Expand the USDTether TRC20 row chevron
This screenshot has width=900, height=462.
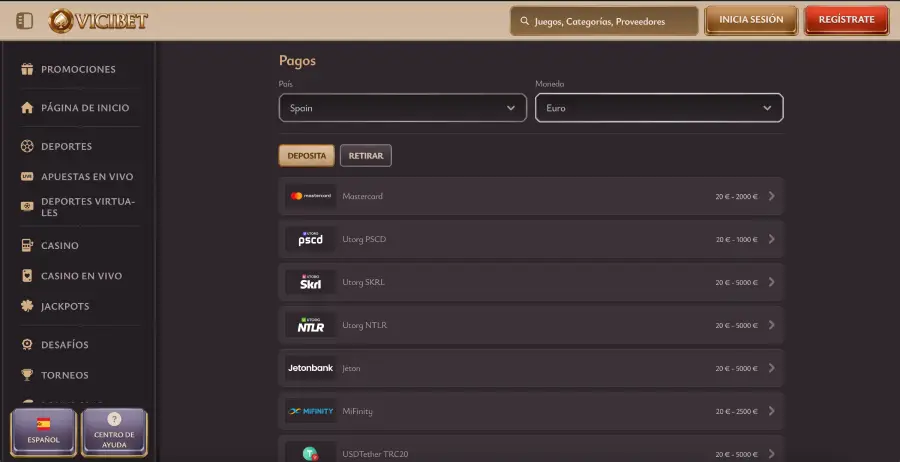click(x=771, y=454)
